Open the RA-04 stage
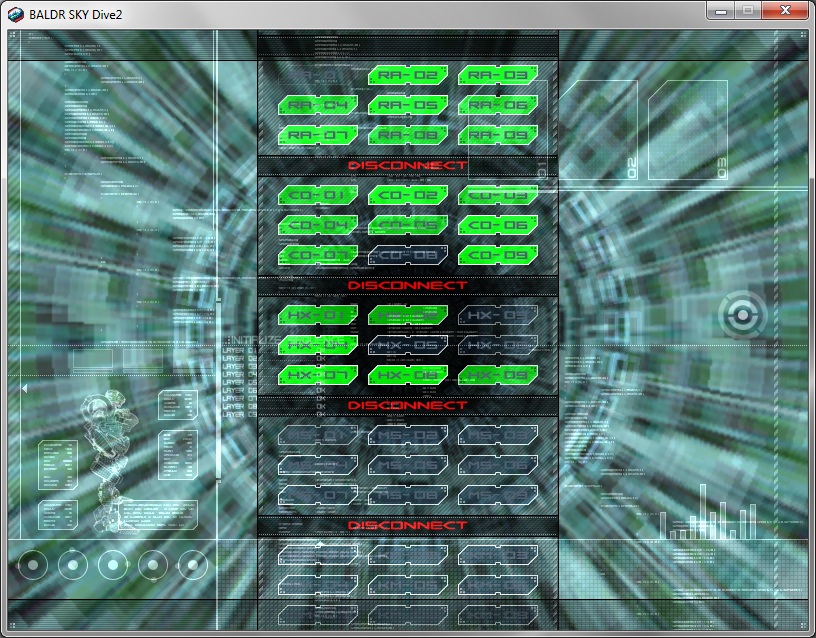 click(x=318, y=105)
